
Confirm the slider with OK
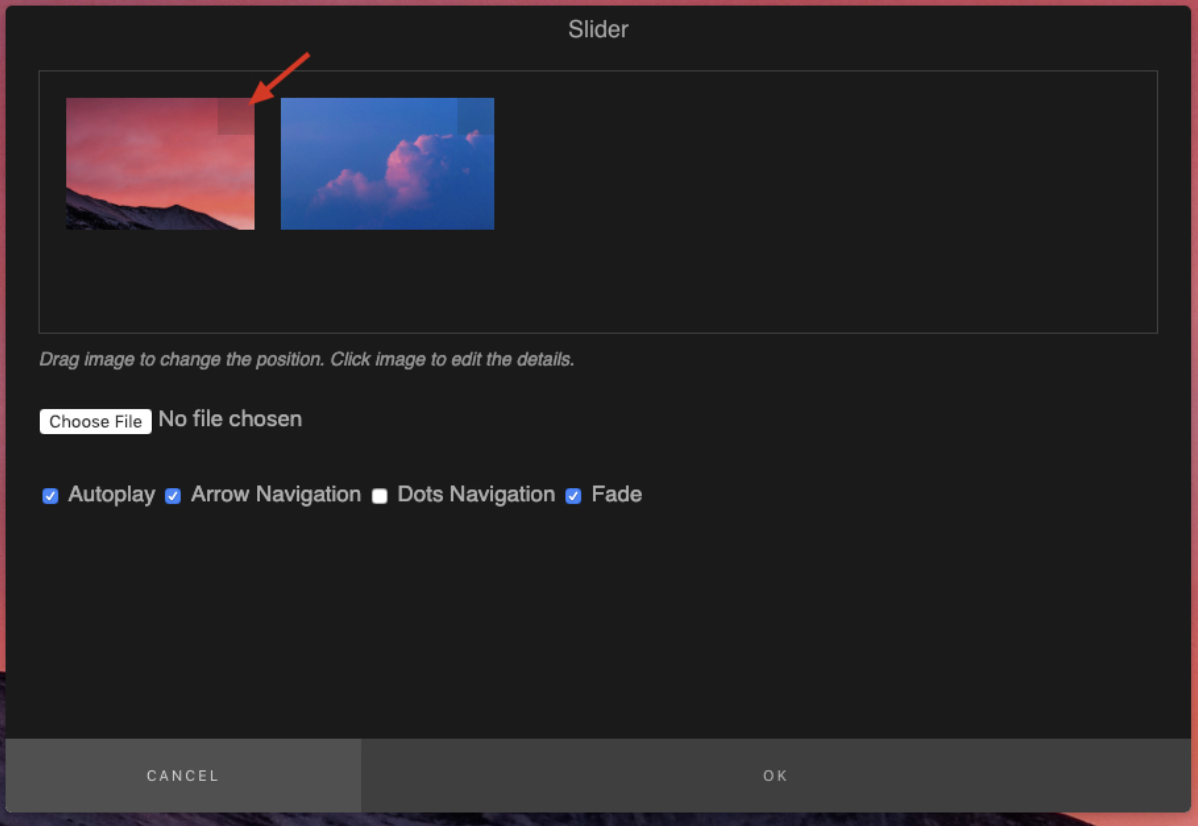tap(775, 775)
